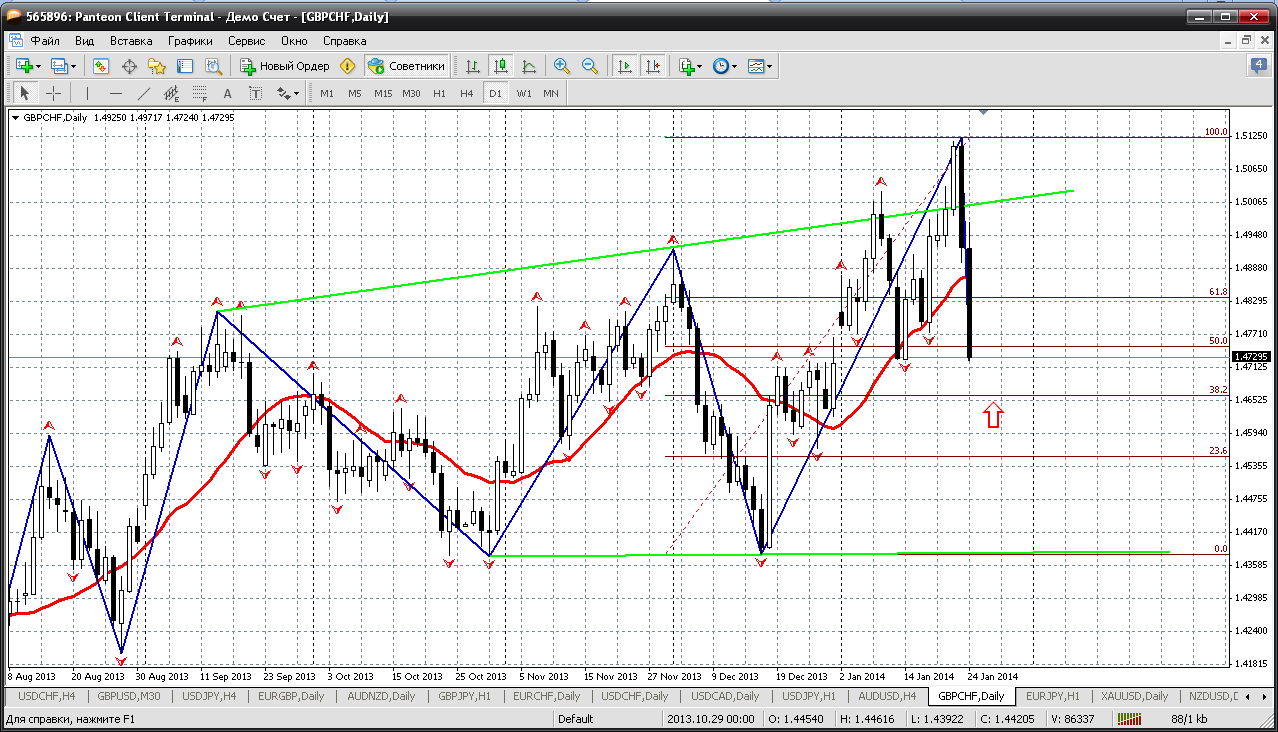This screenshot has height=732, width=1278.
Task: Switch to the EURJPY,H1 chart tab
Action: click(x=1053, y=696)
